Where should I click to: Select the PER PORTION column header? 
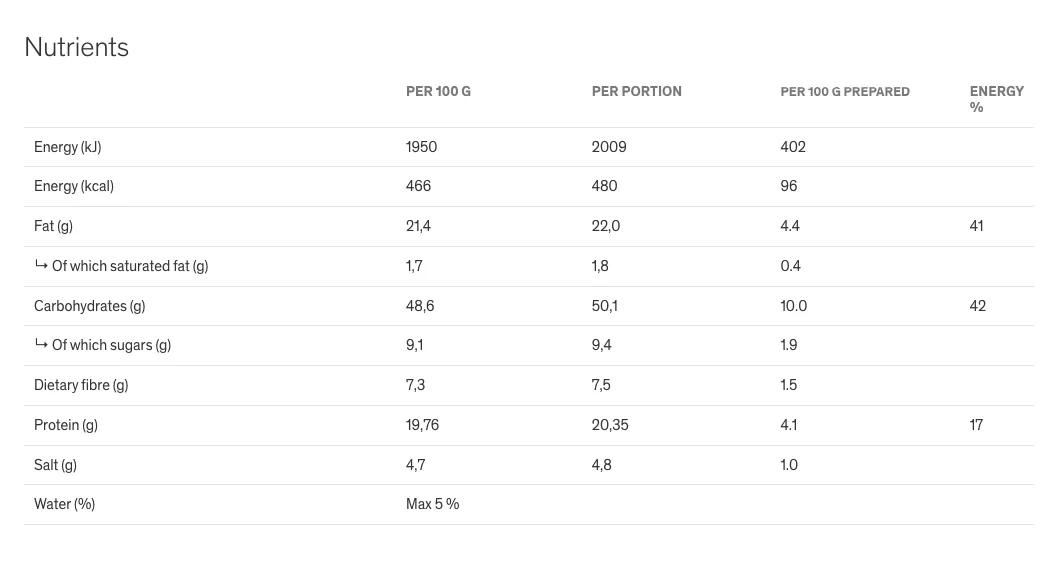click(x=637, y=91)
